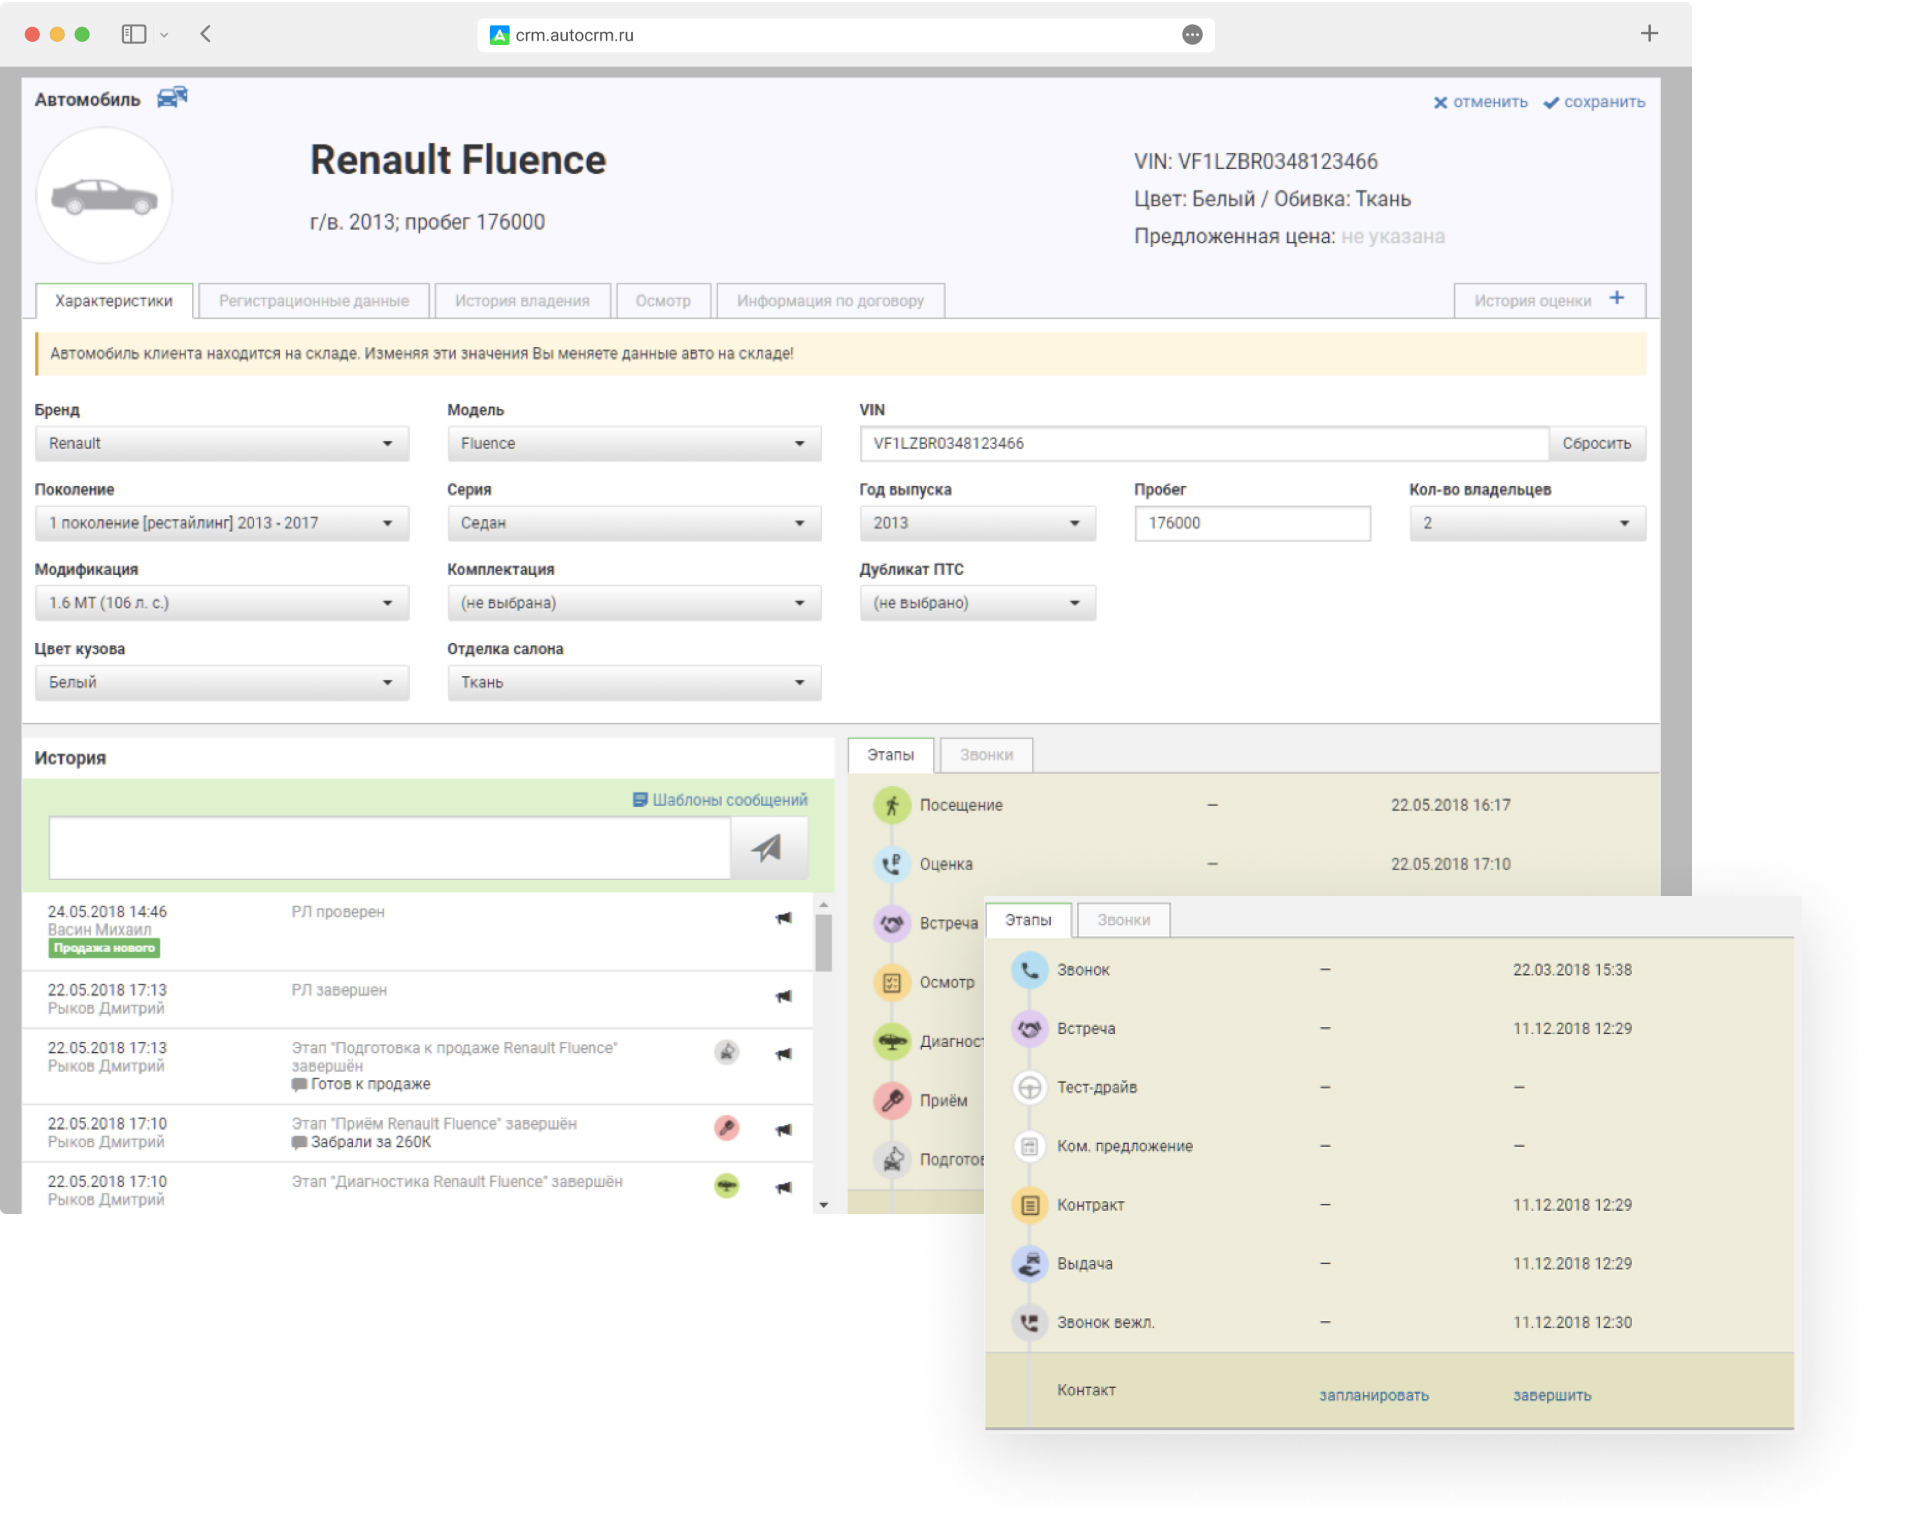Image resolution: width=1928 pixels, height=1533 pixels.
Task: Open the Звонки tab in overlay panel
Action: click(x=1126, y=922)
